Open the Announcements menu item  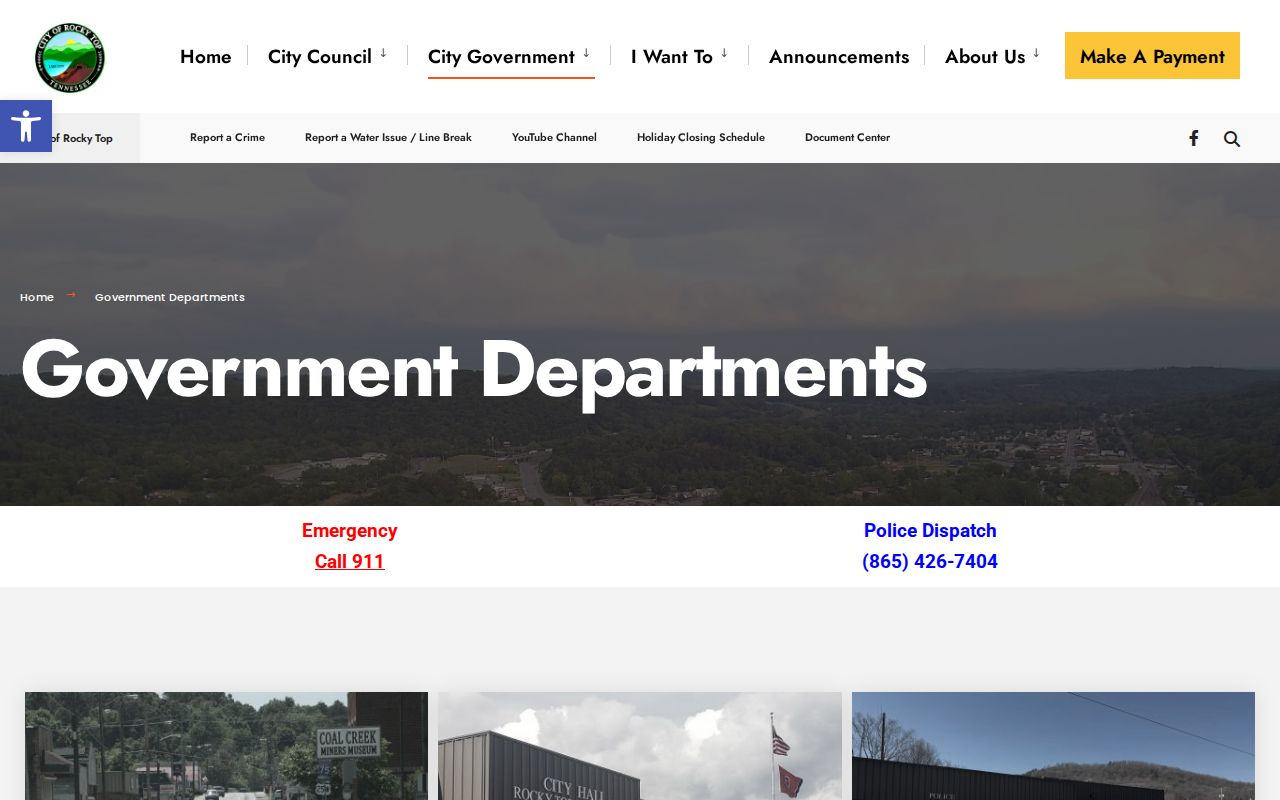(x=839, y=57)
